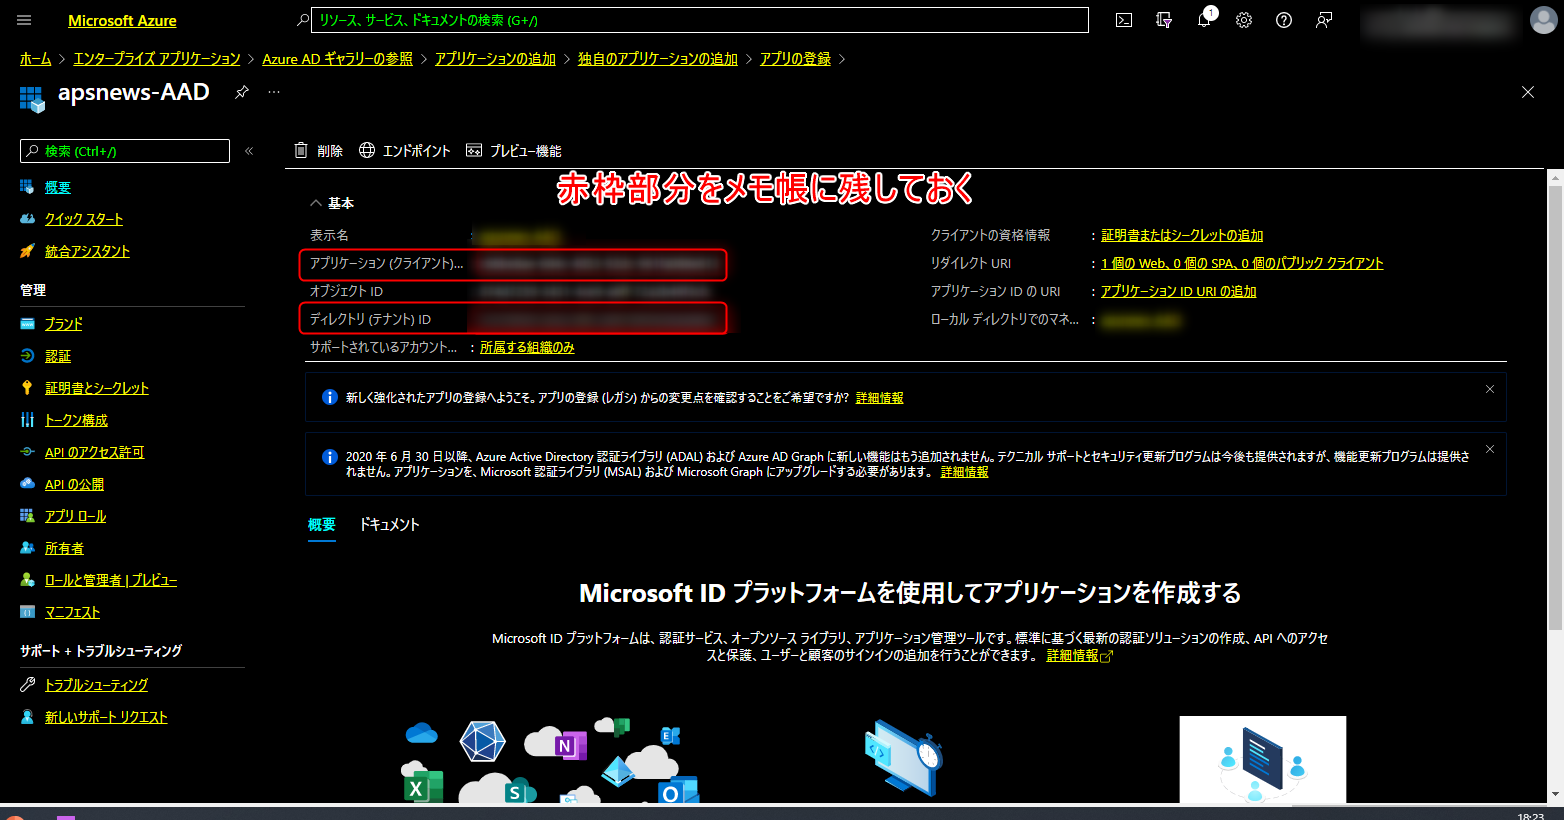The height and width of the screenshot is (820, 1564).
Task: Open ブランド branding in sidebar
Action: coord(64,324)
